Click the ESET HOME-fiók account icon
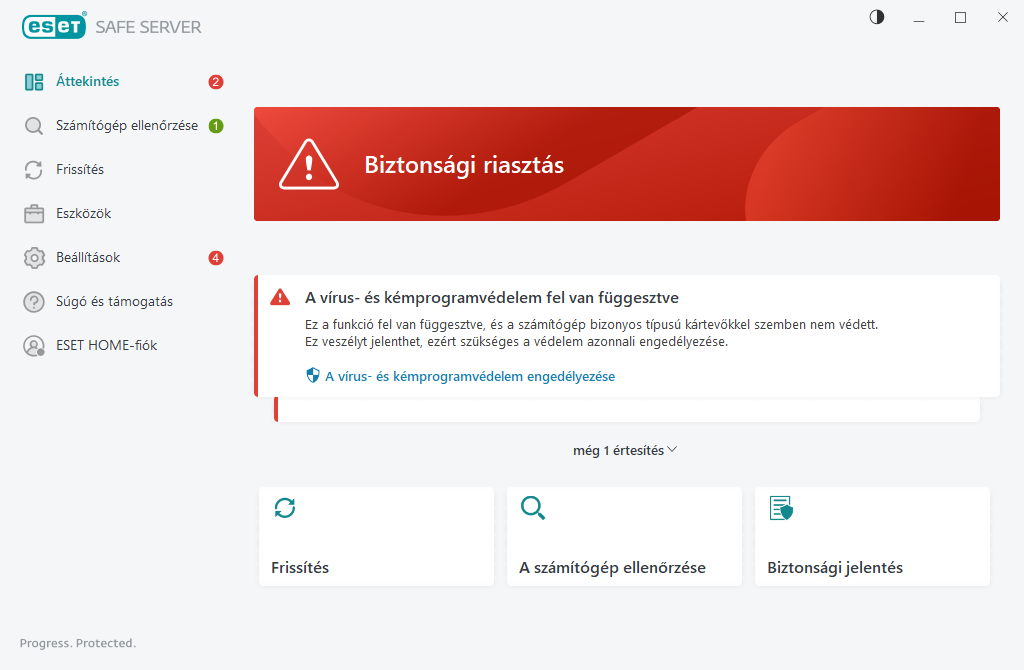1024x670 pixels. point(34,345)
